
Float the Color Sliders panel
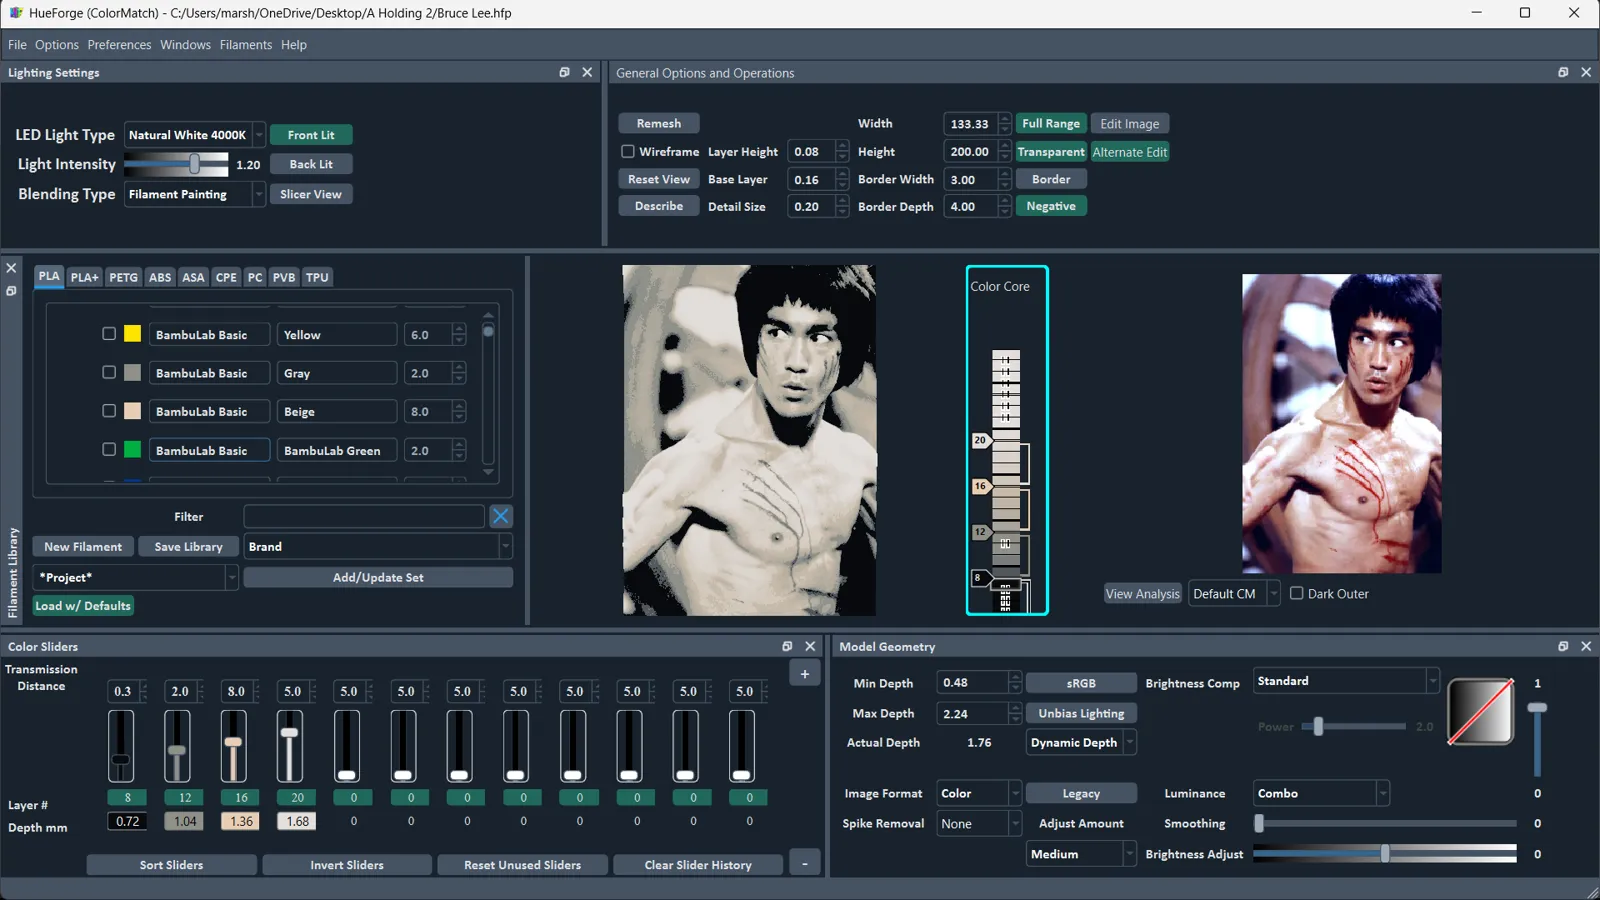787,646
